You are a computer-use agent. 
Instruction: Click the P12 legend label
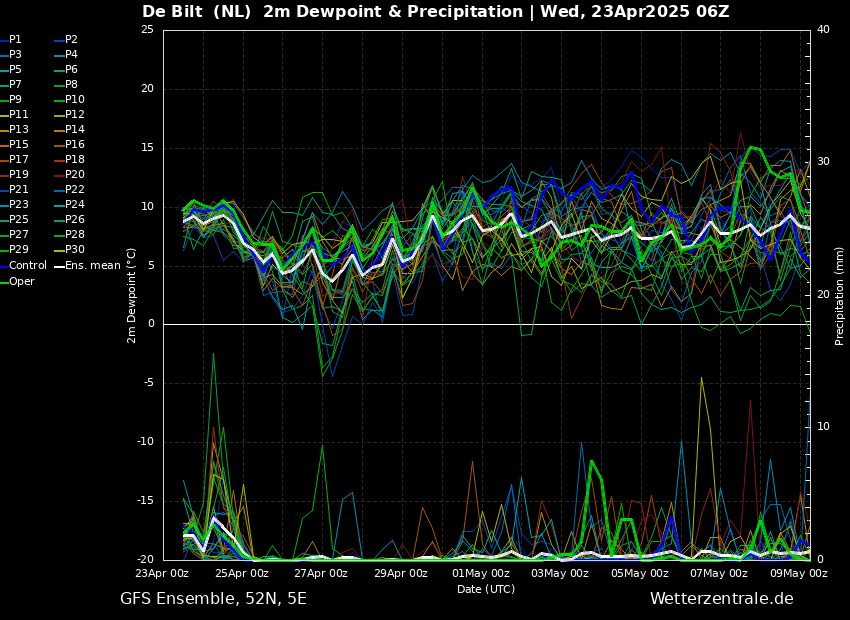click(70, 114)
